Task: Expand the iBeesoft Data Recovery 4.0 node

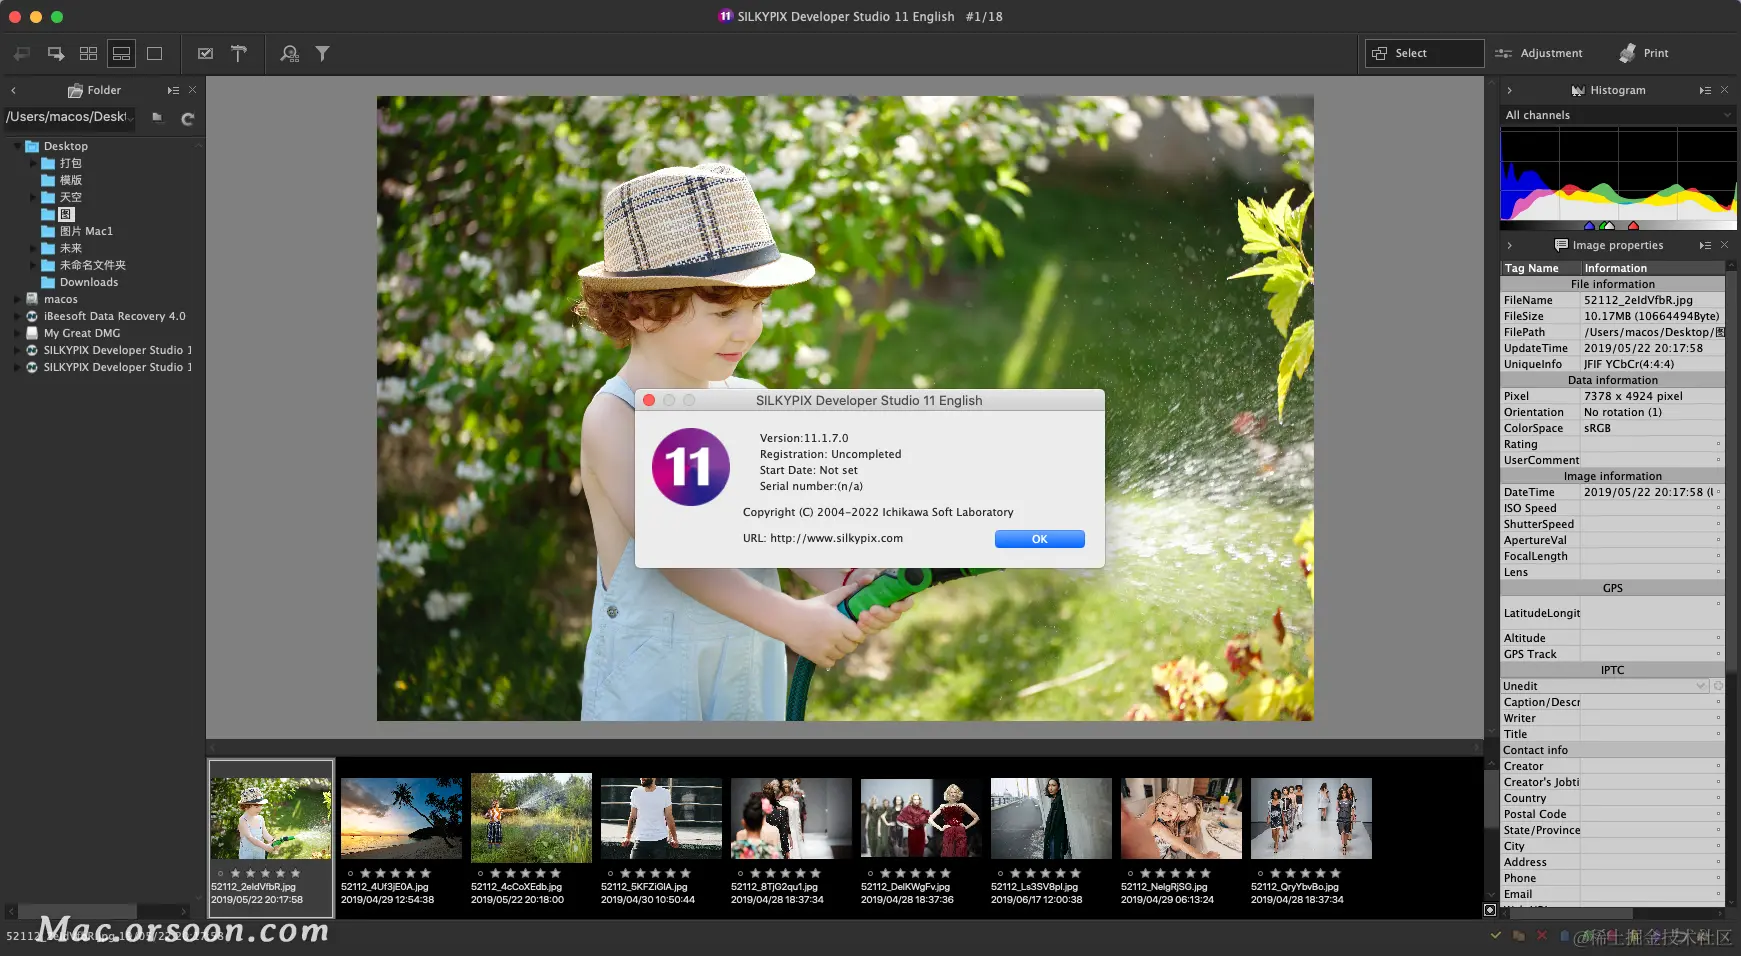Action: point(17,316)
